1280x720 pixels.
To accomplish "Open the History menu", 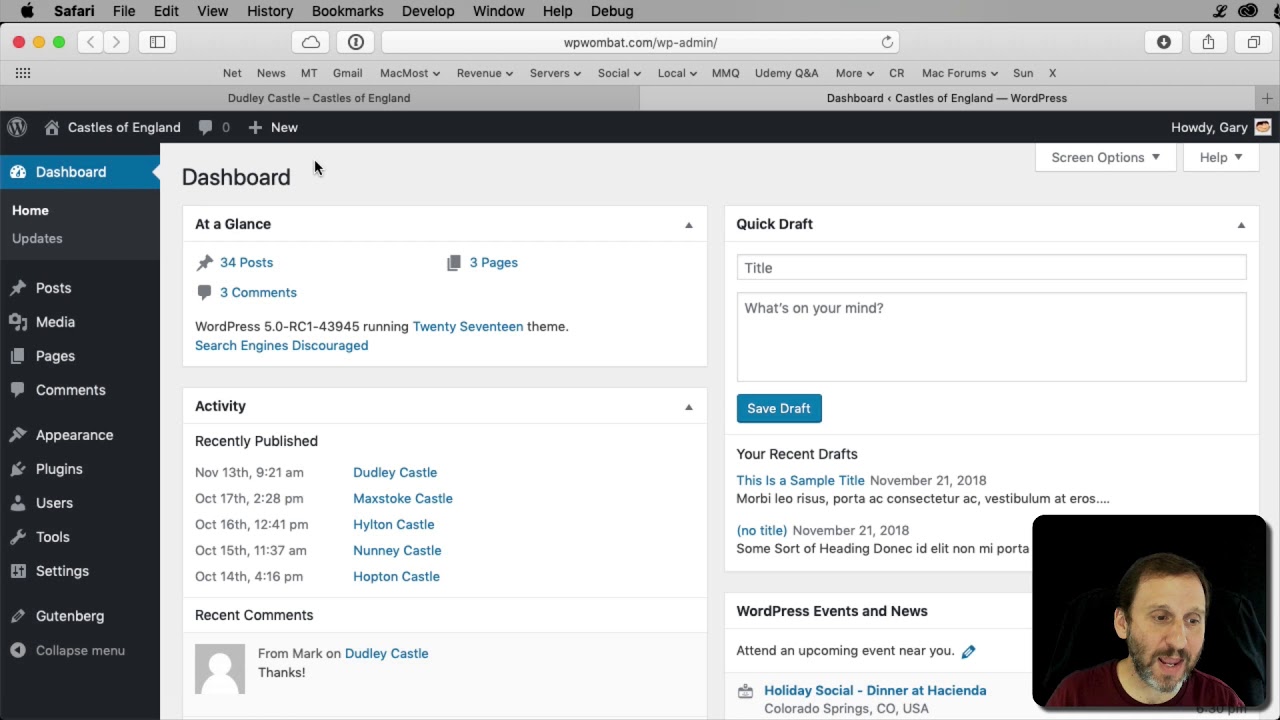I will [x=270, y=11].
